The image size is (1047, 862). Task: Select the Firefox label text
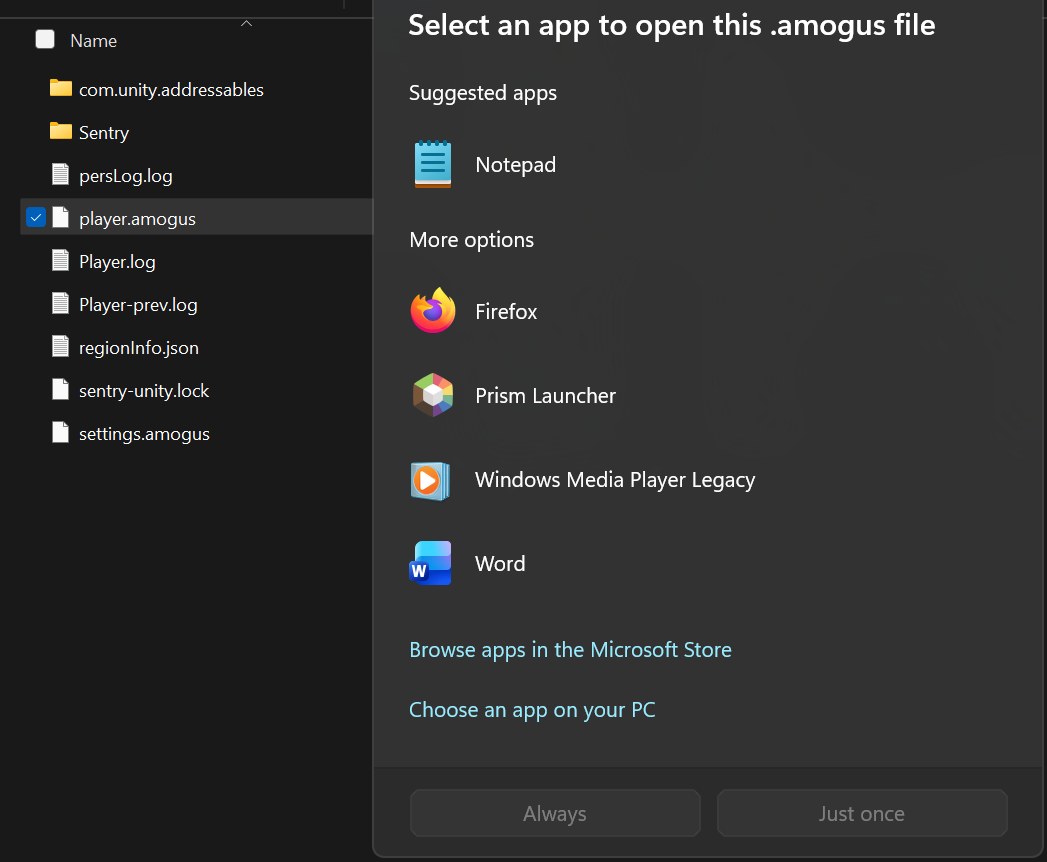coord(506,311)
